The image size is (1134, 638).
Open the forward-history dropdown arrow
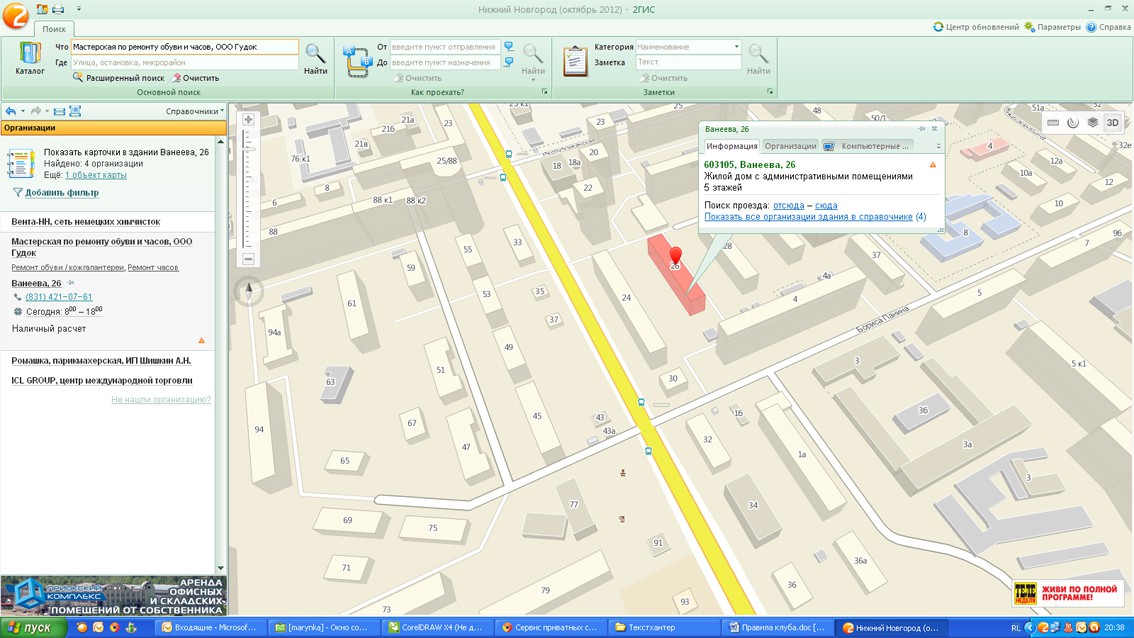click(47, 111)
